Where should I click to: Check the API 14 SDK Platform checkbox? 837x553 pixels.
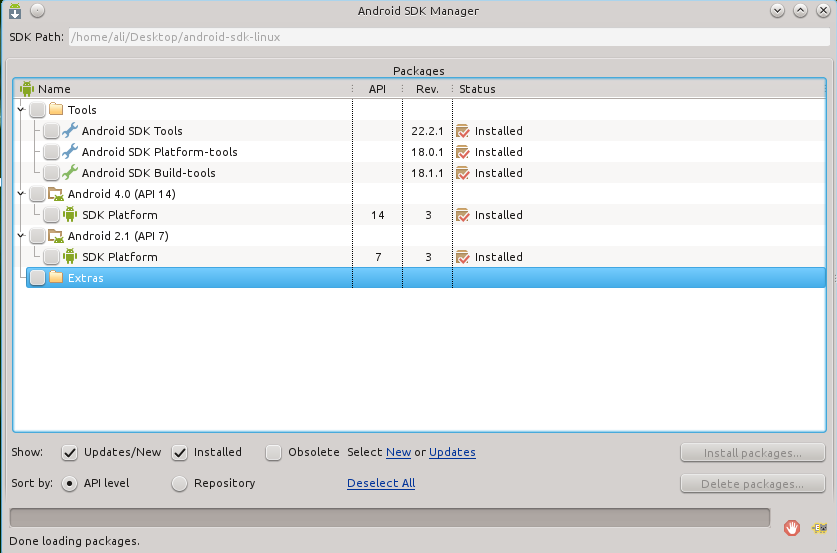51,215
